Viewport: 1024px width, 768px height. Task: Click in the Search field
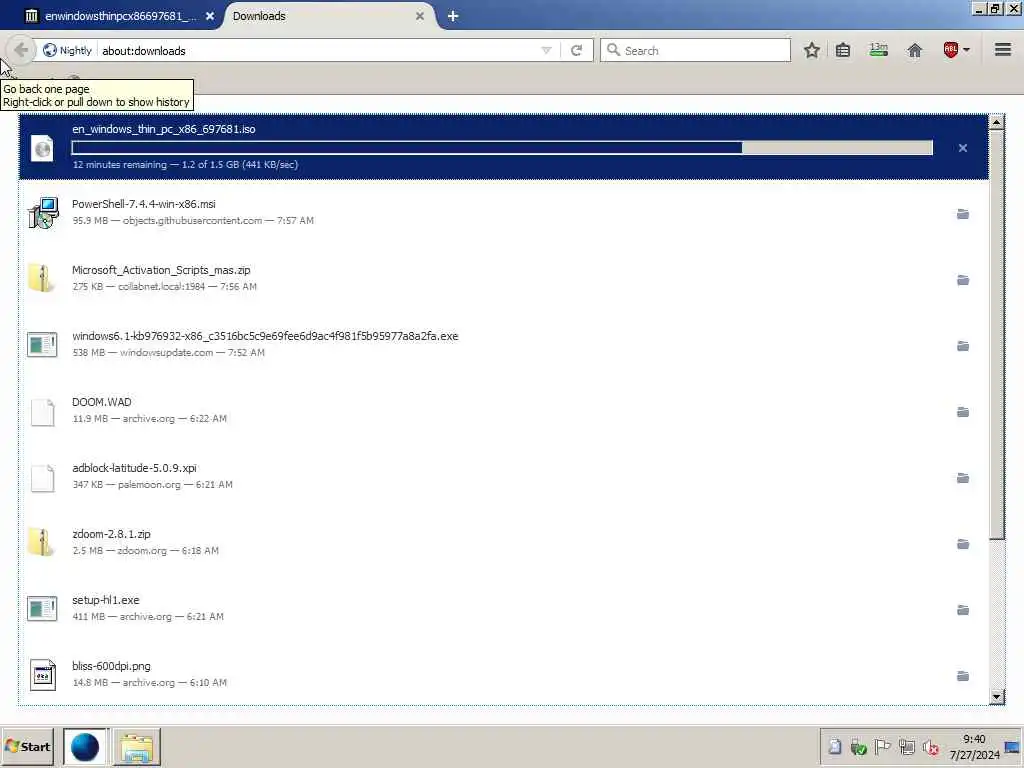click(696, 50)
